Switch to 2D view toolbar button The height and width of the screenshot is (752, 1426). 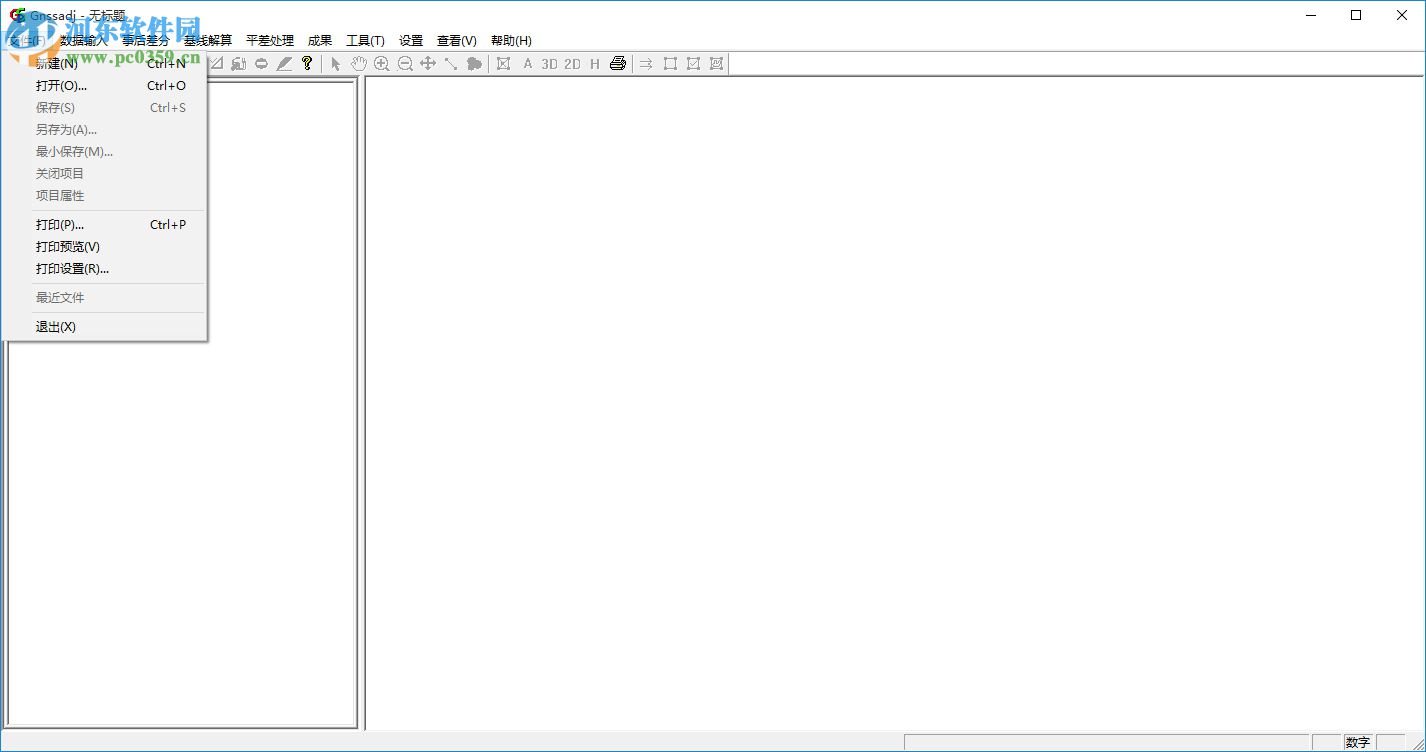point(572,64)
